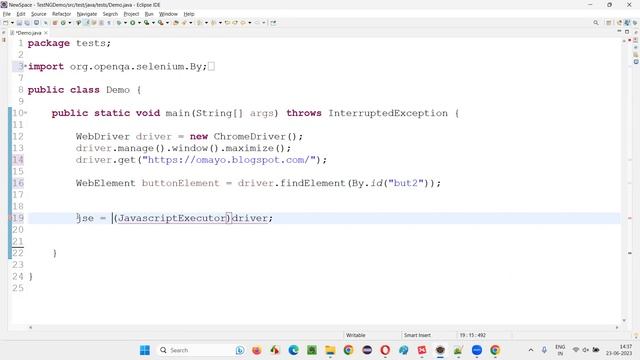Click the magnifier Quick Access search icon
640x360 pixels.
point(596,23)
